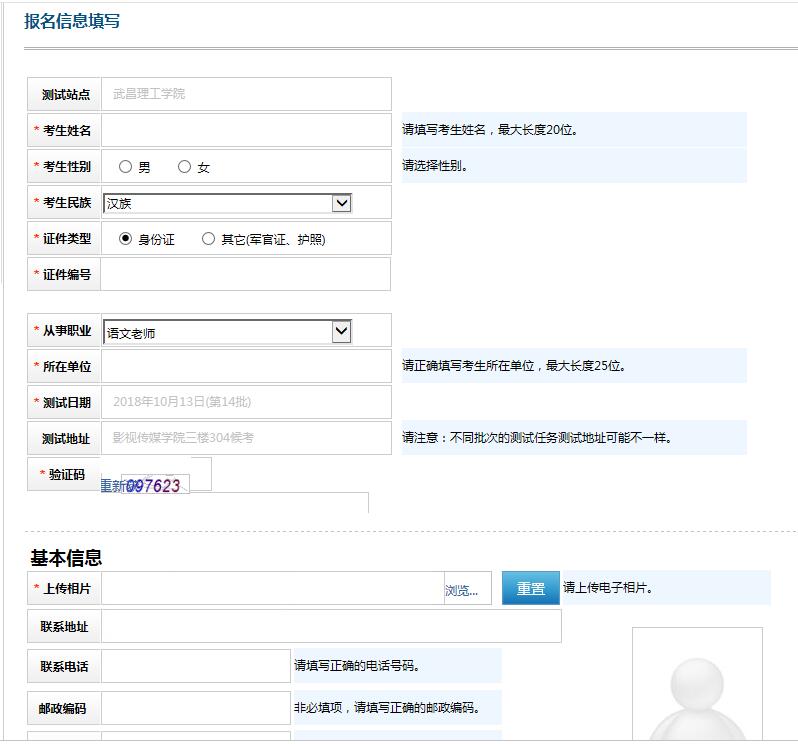Click into the 证件编号 input box

[246, 274]
